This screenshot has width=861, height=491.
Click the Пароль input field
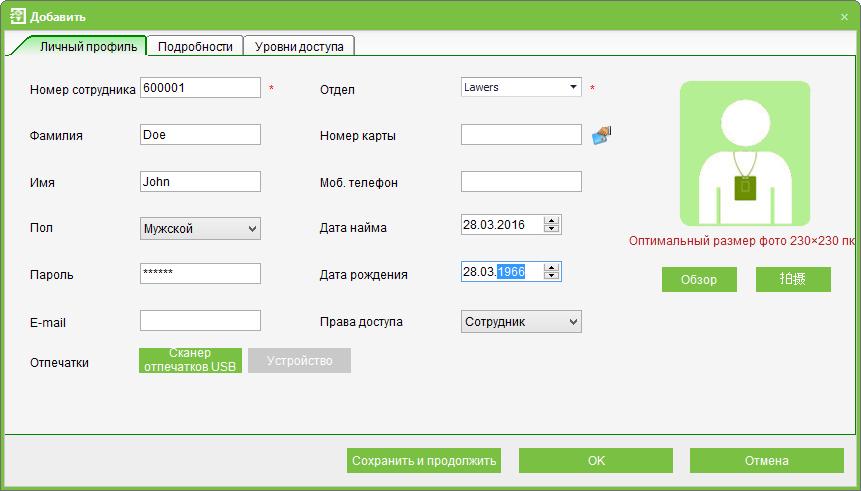pyautogui.click(x=200, y=274)
